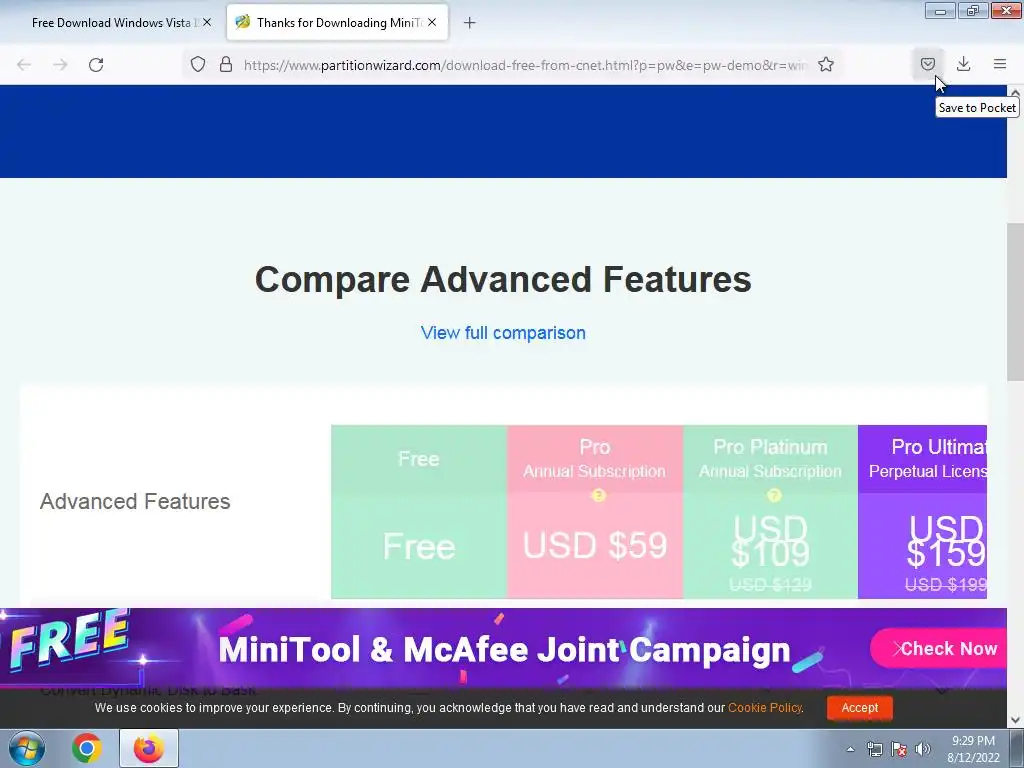Close the Free Download Windows Vista tab
The image size is (1024, 768).
[207, 22]
